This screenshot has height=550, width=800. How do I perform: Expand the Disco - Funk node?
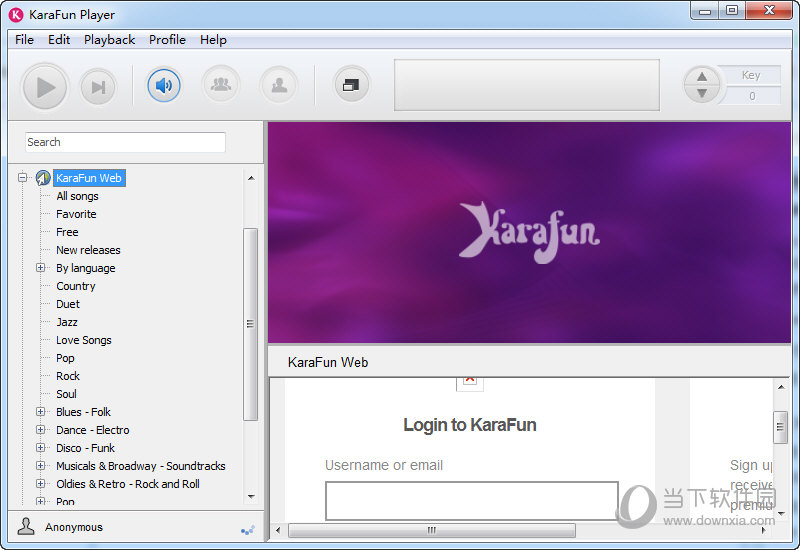coord(40,447)
